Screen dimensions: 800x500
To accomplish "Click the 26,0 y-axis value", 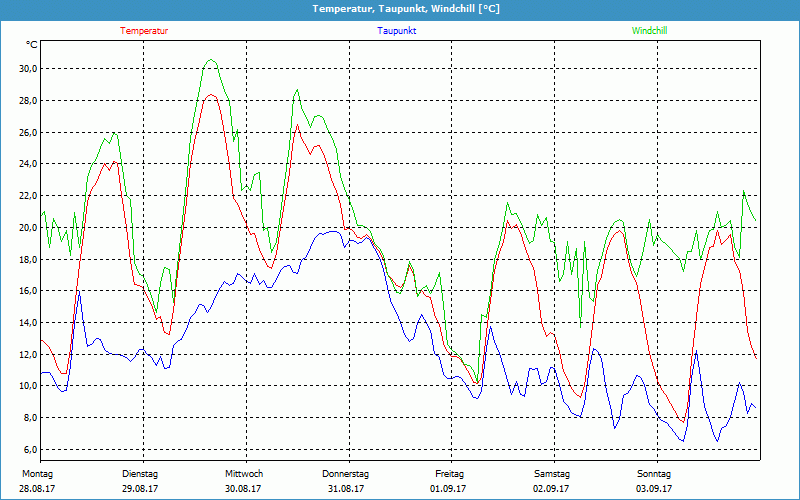I will coord(28,133).
